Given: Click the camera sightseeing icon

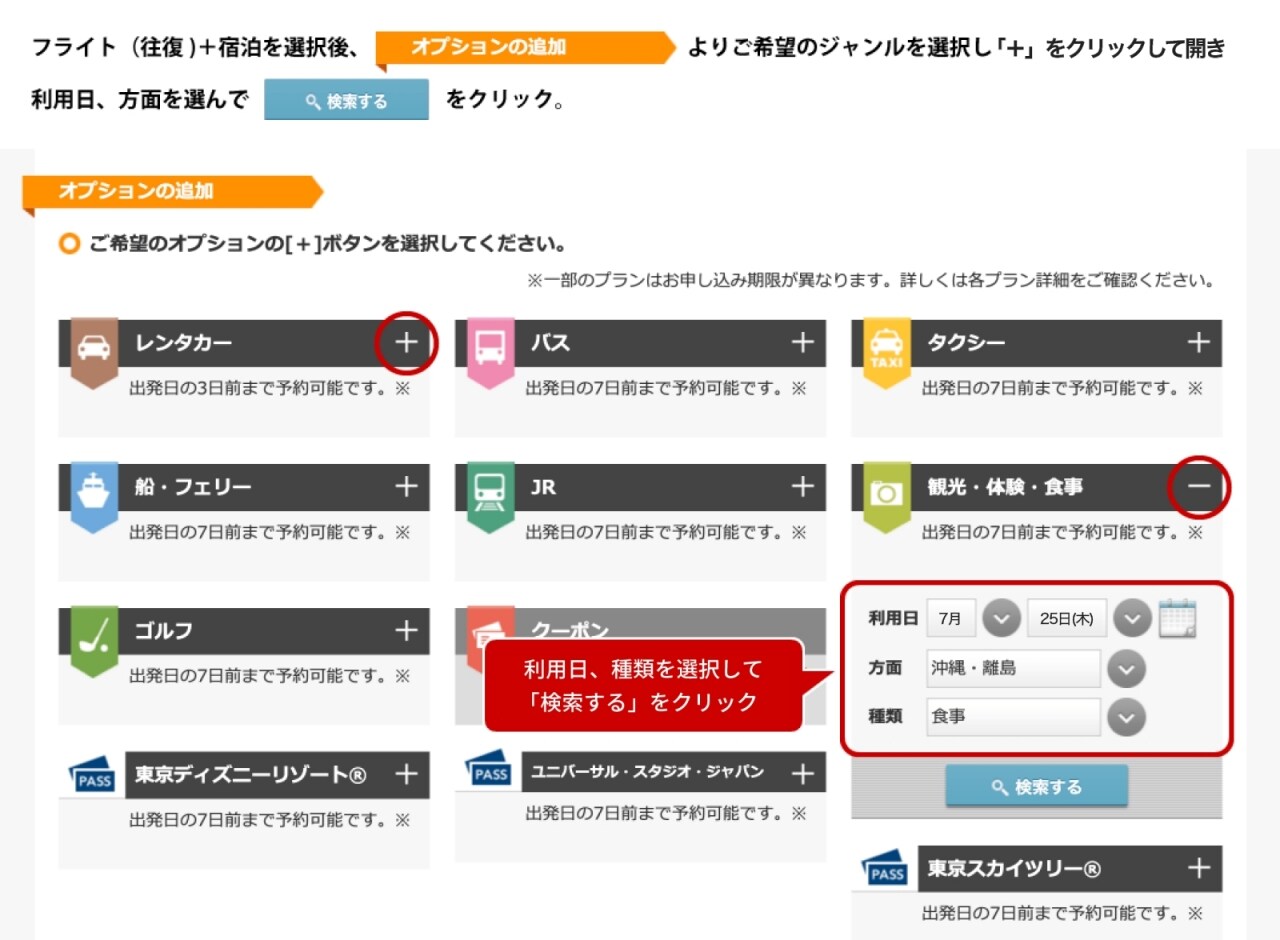Looking at the screenshot, I should [887, 492].
